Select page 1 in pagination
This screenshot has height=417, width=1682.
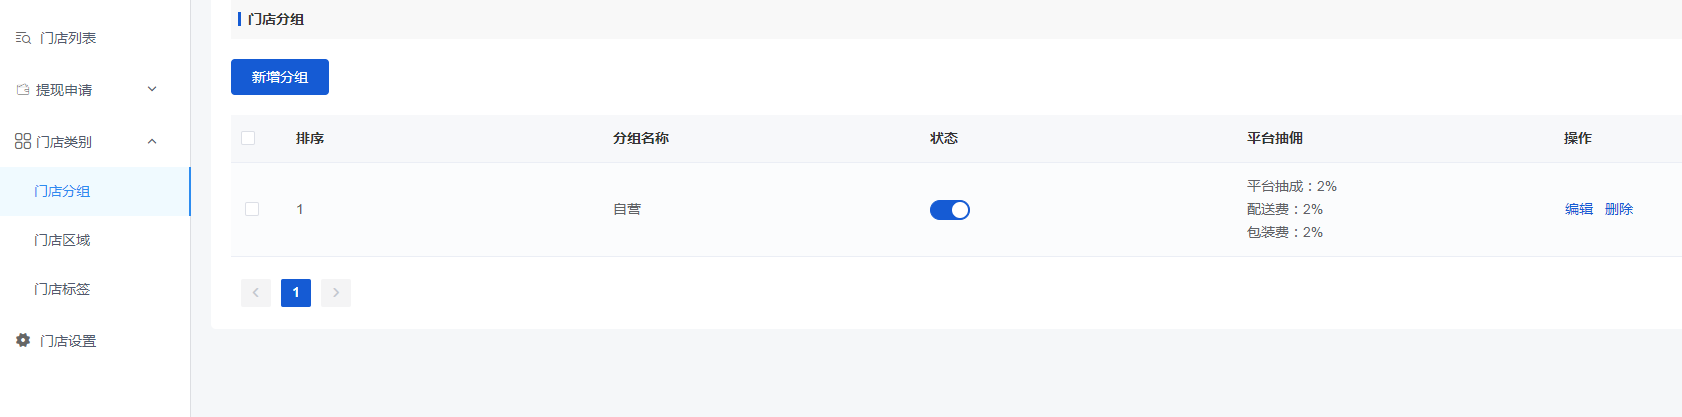tap(296, 293)
